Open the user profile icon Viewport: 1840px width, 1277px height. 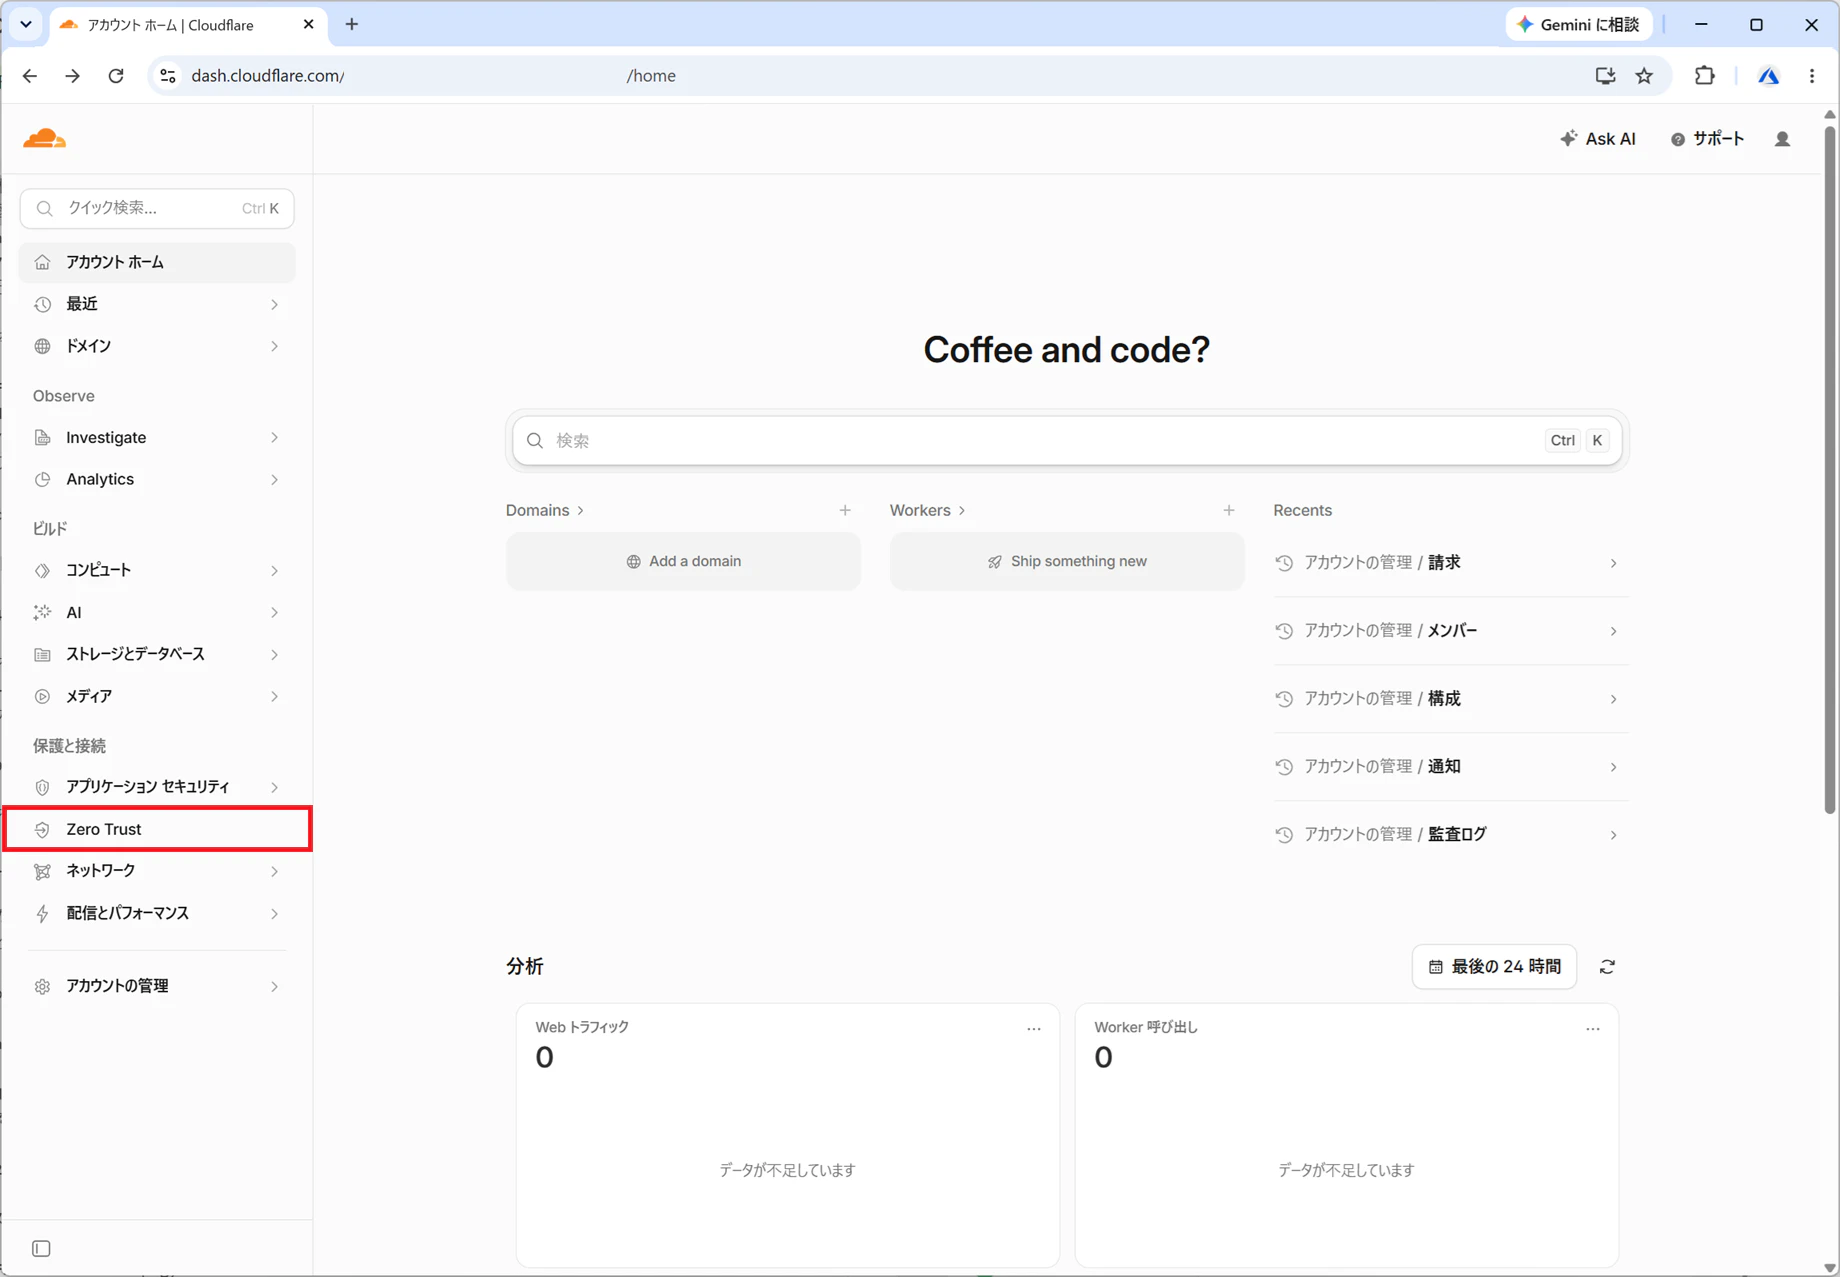1782,139
